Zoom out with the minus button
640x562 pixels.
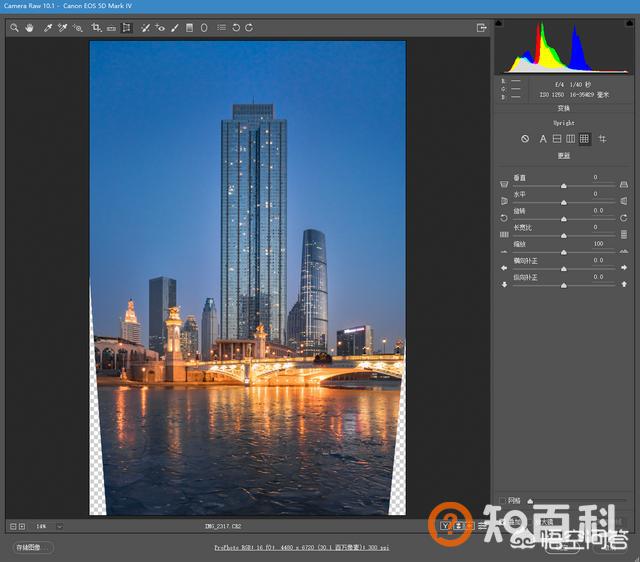(x=13, y=527)
